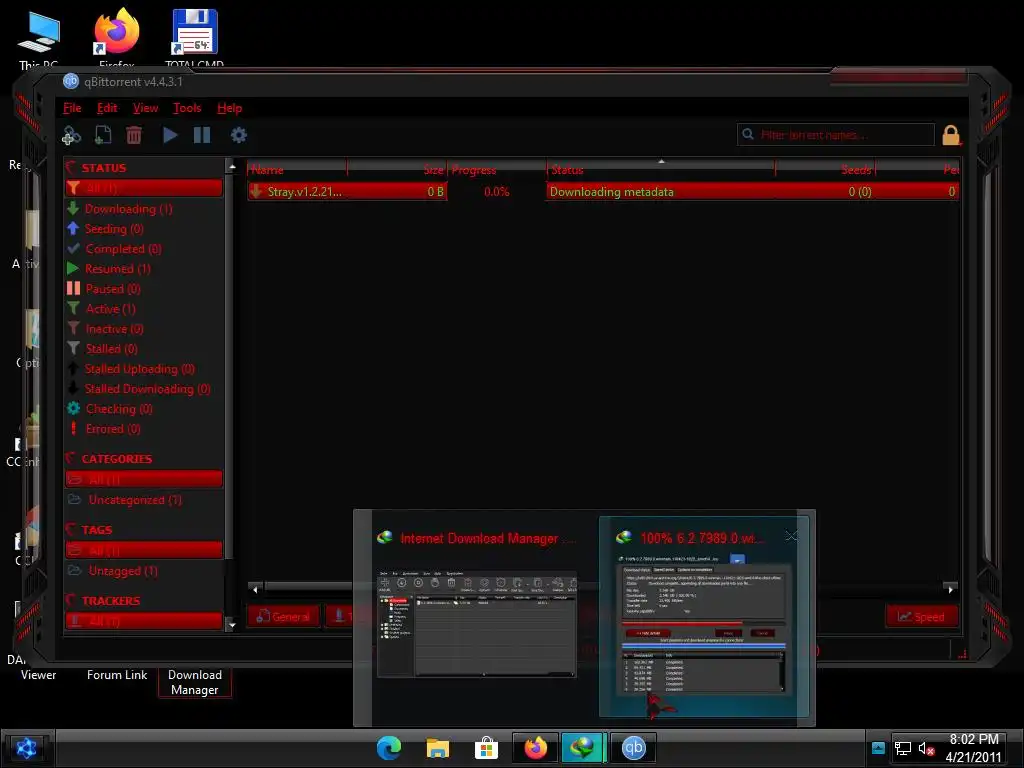Sort torrents by Size column header
This screenshot has width=1024, height=768.
click(397, 170)
